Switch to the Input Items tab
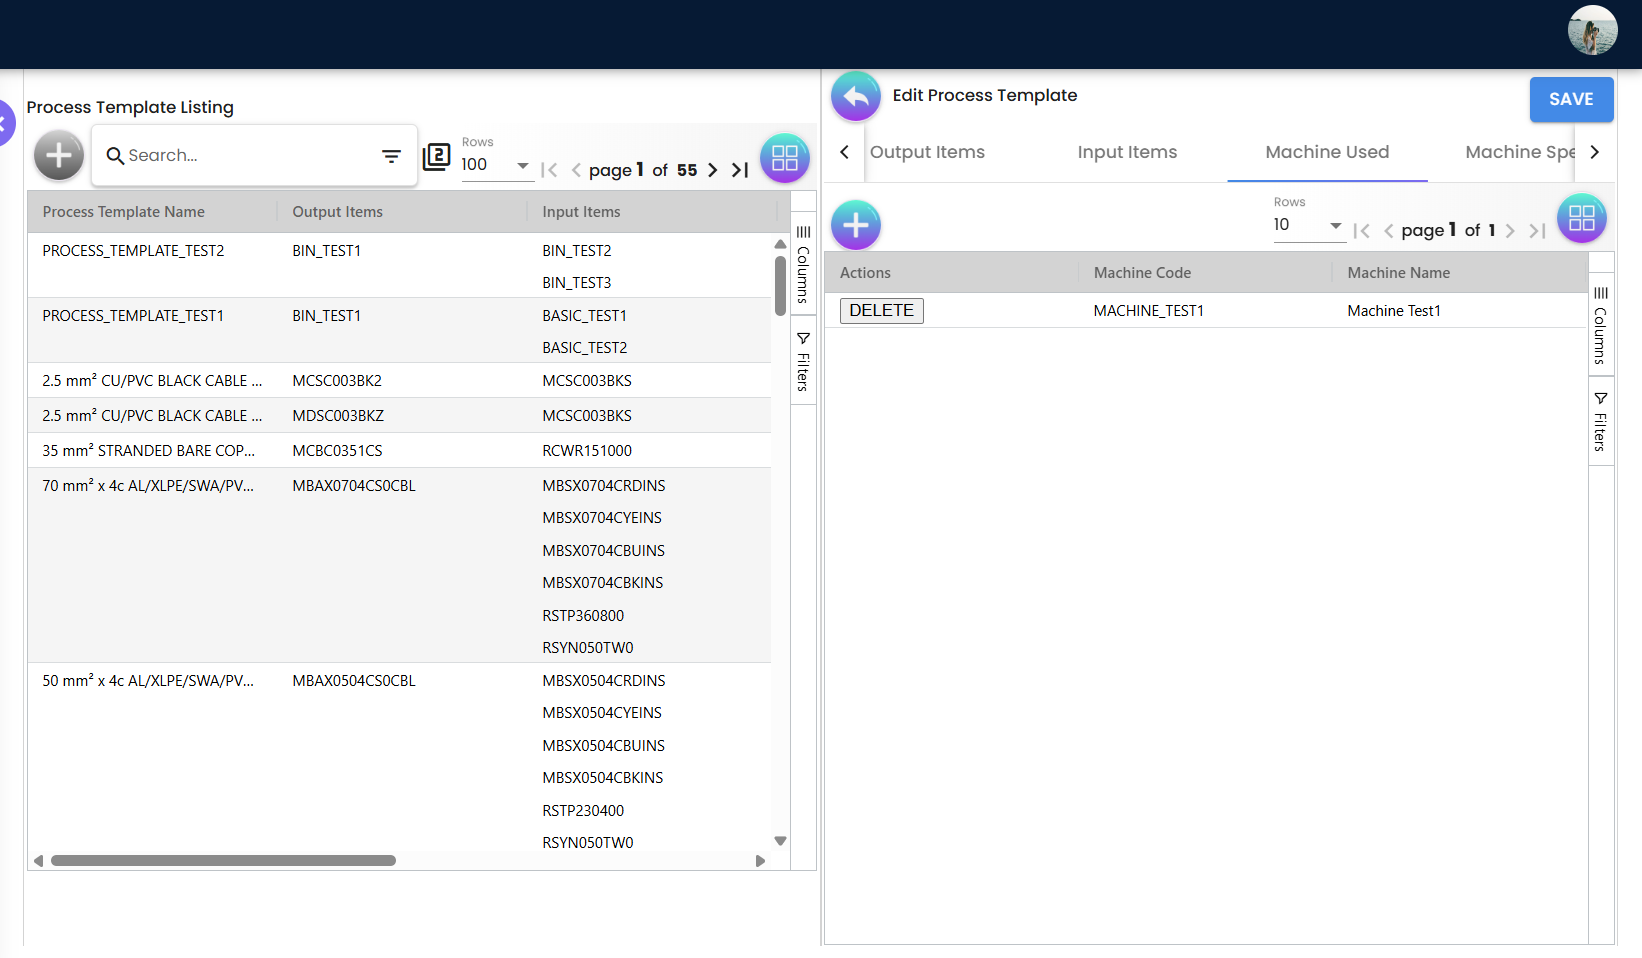 coord(1127,152)
